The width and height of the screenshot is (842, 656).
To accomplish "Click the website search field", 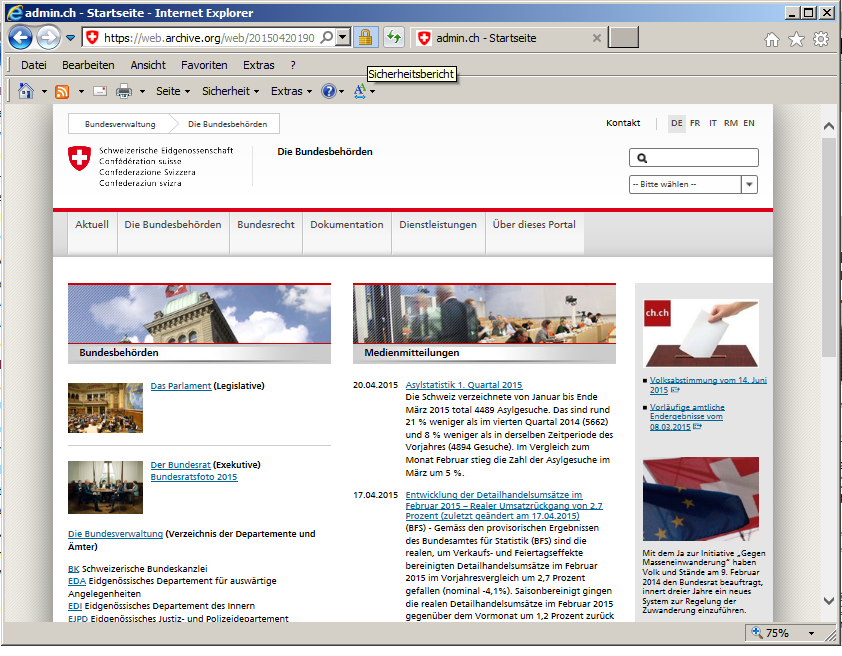I will 693,158.
